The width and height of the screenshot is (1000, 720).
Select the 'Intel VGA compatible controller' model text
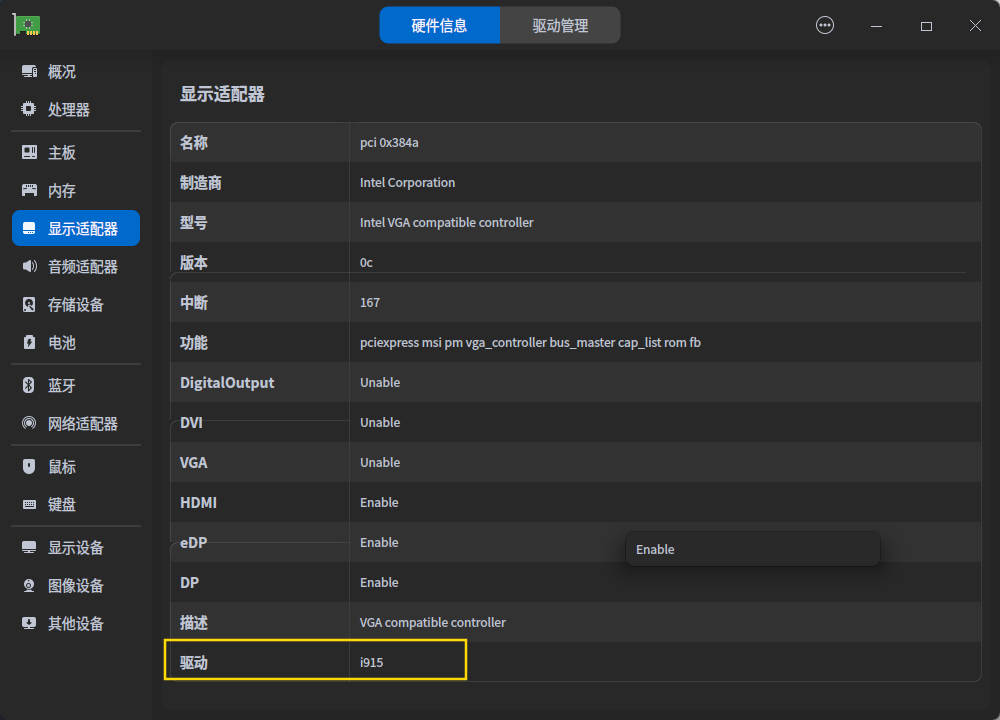[x=446, y=223]
